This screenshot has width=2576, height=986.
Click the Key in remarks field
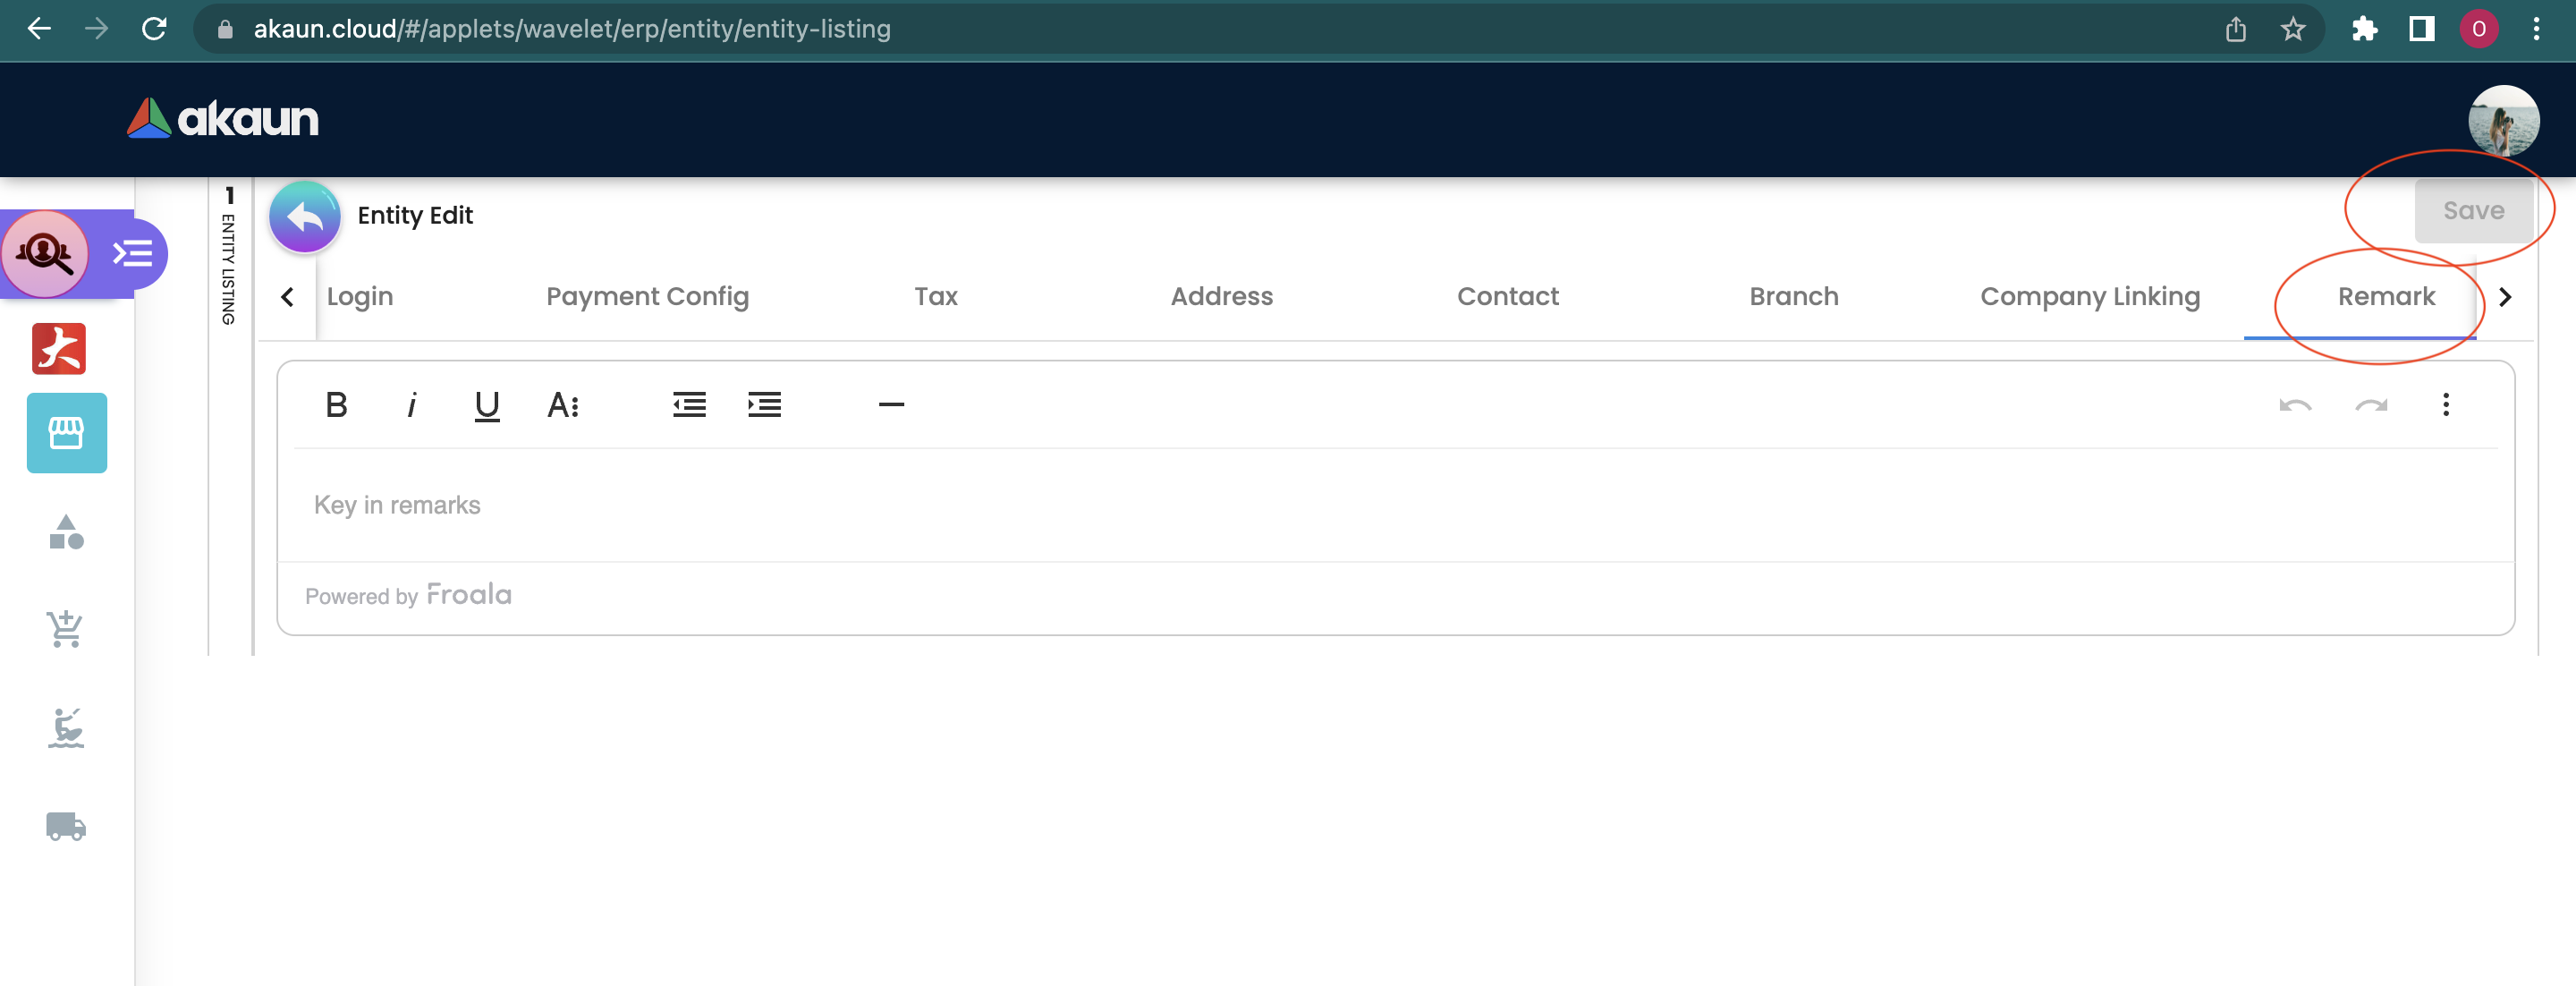click(1395, 505)
